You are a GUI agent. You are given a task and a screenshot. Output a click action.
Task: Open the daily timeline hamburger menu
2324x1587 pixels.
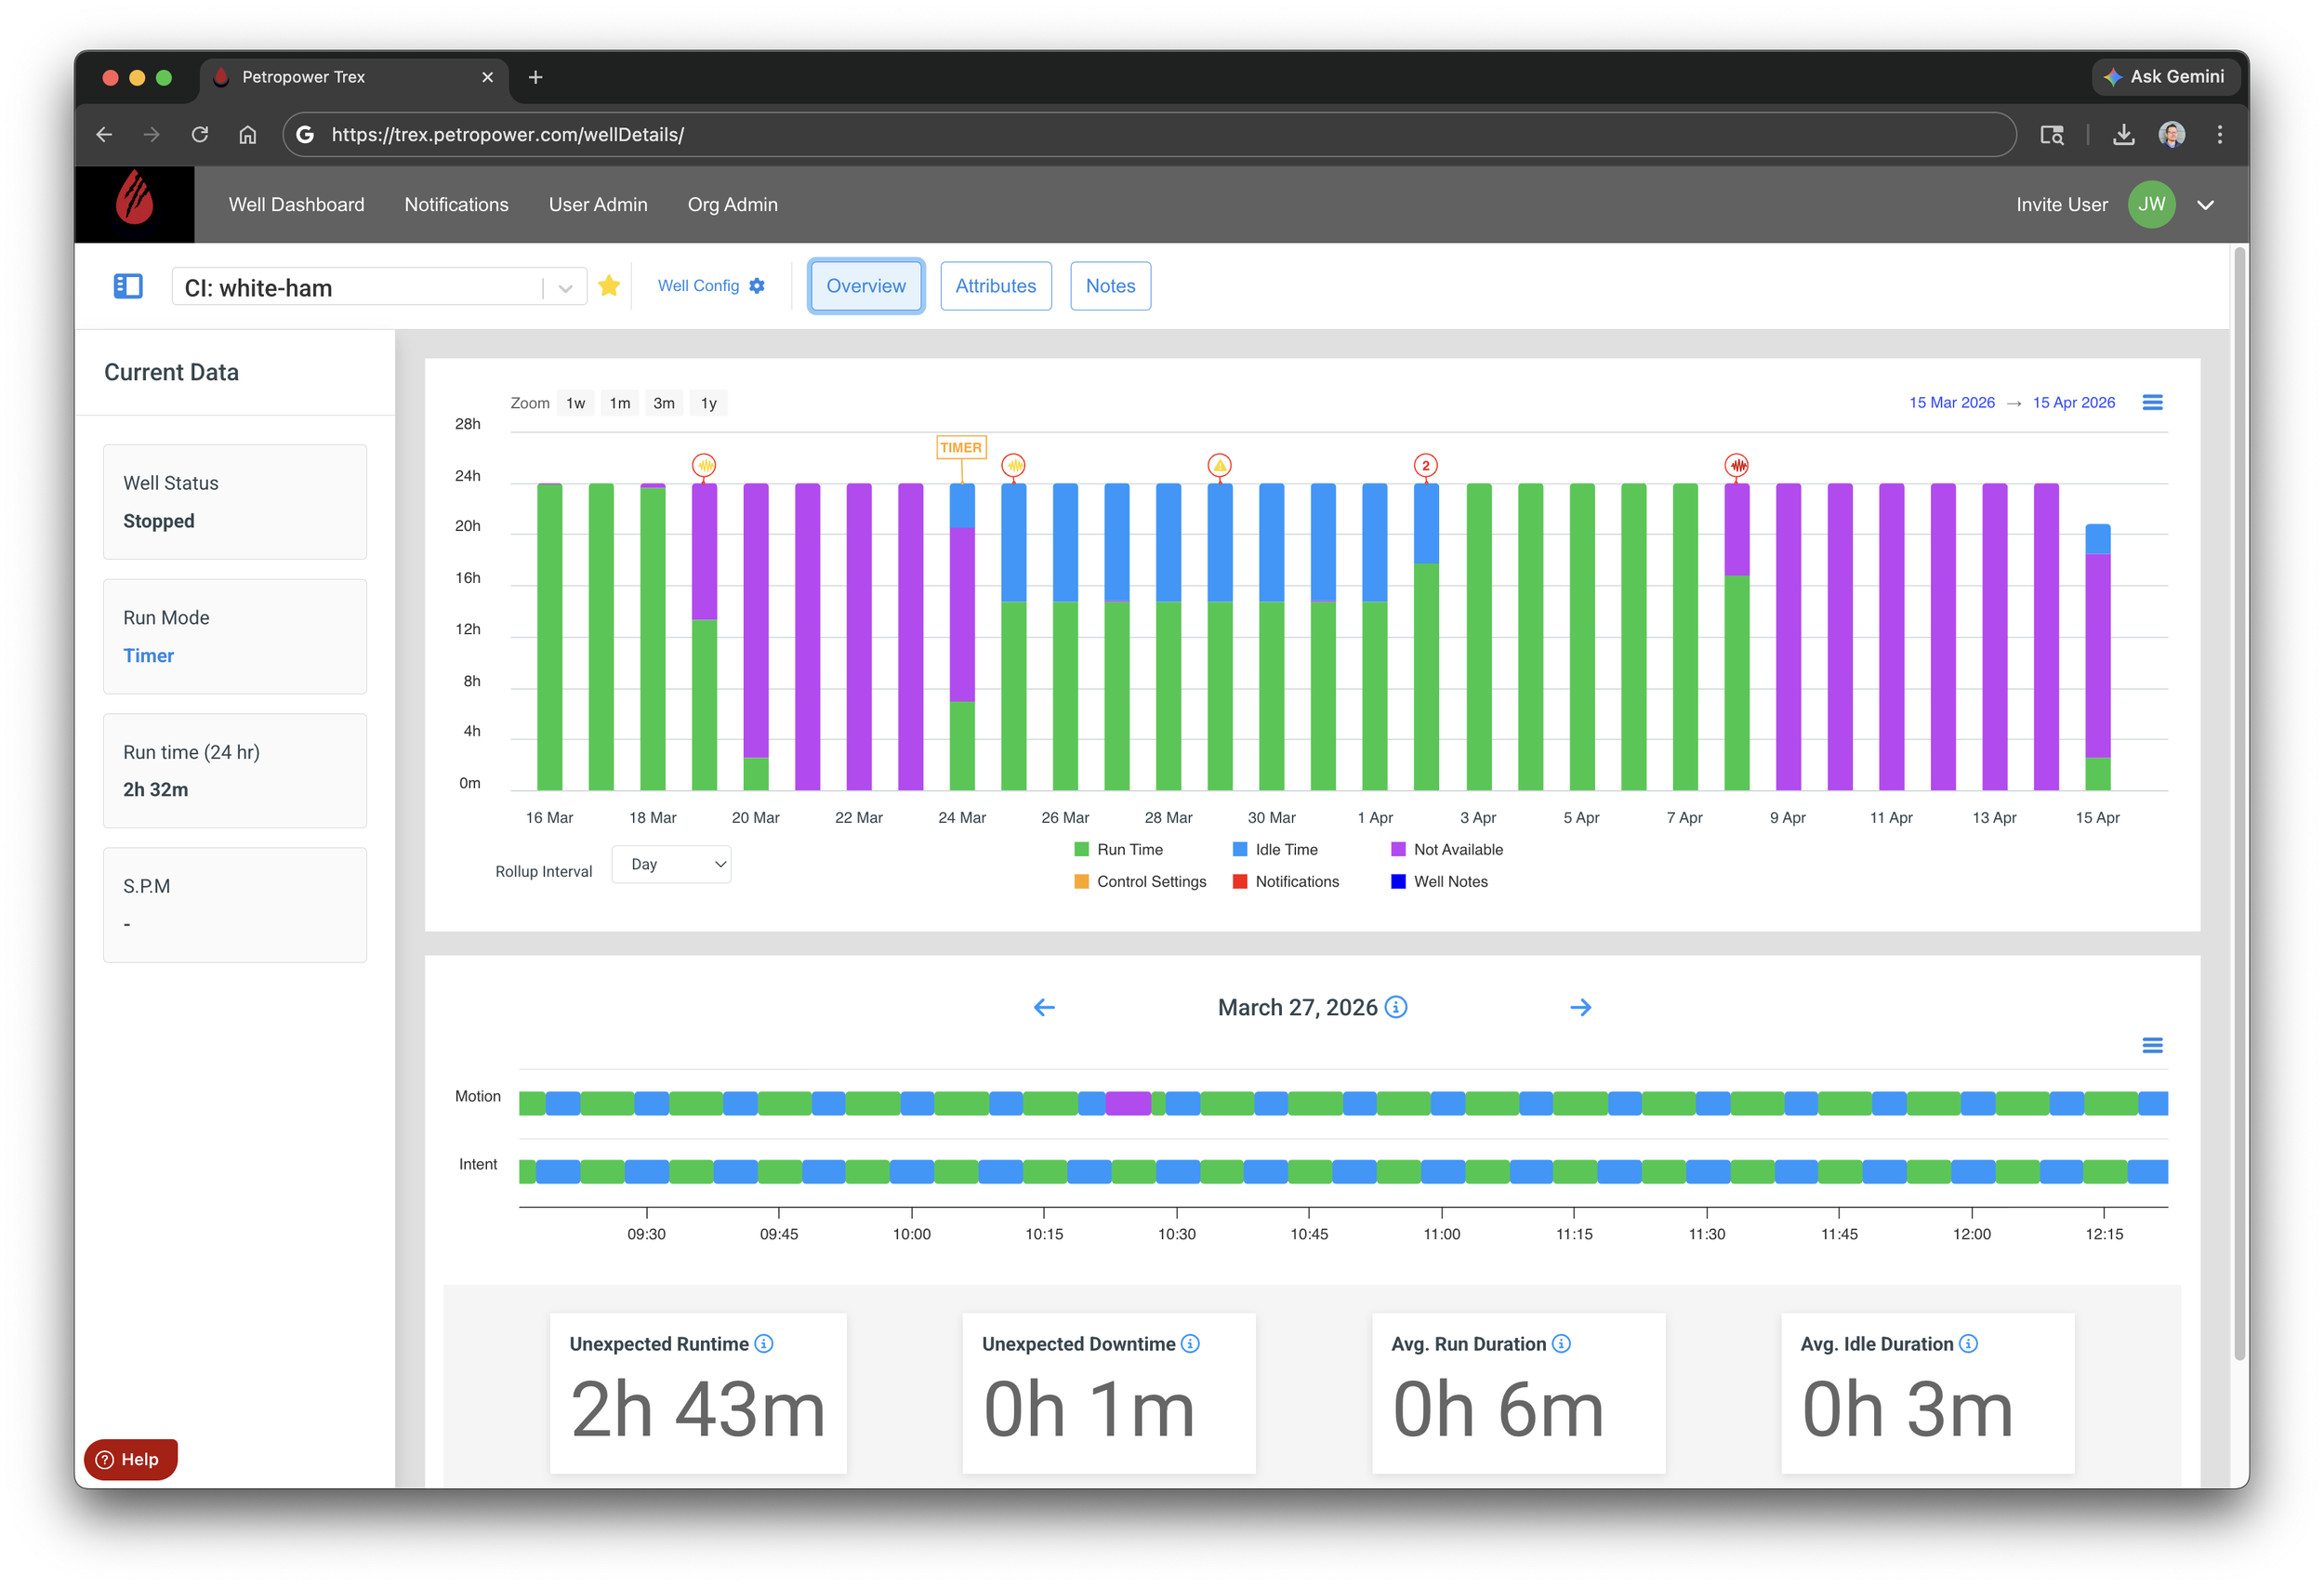tap(2152, 1046)
